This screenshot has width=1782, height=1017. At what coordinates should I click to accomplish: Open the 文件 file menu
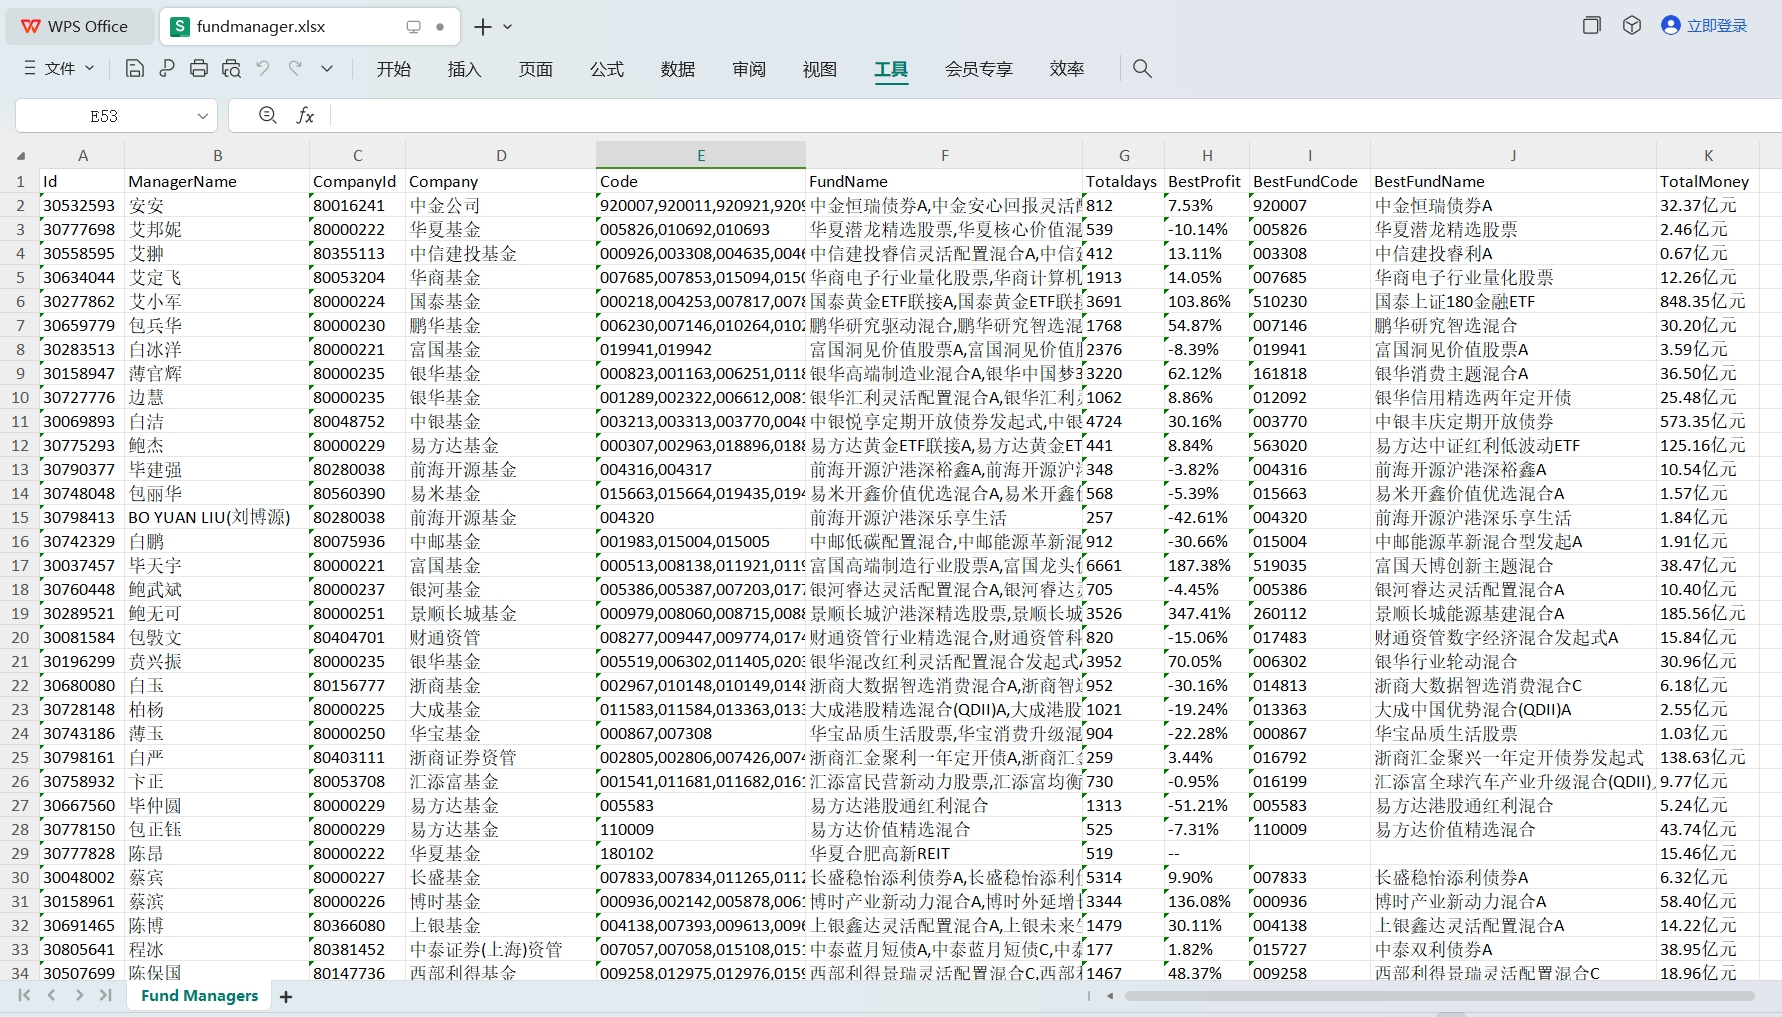(59, 68)
